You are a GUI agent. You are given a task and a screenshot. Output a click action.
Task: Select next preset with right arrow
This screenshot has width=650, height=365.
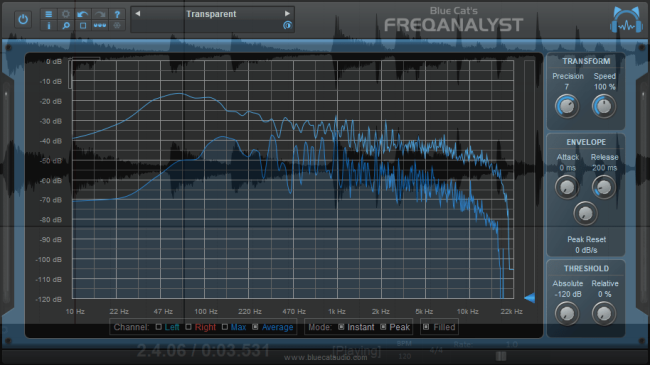[287, 14]
